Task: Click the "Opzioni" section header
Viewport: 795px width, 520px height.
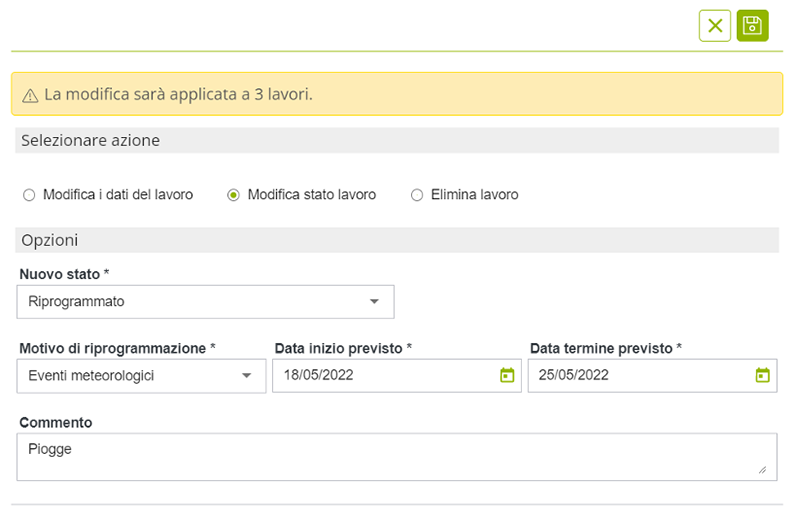Action: coord(50,240)
